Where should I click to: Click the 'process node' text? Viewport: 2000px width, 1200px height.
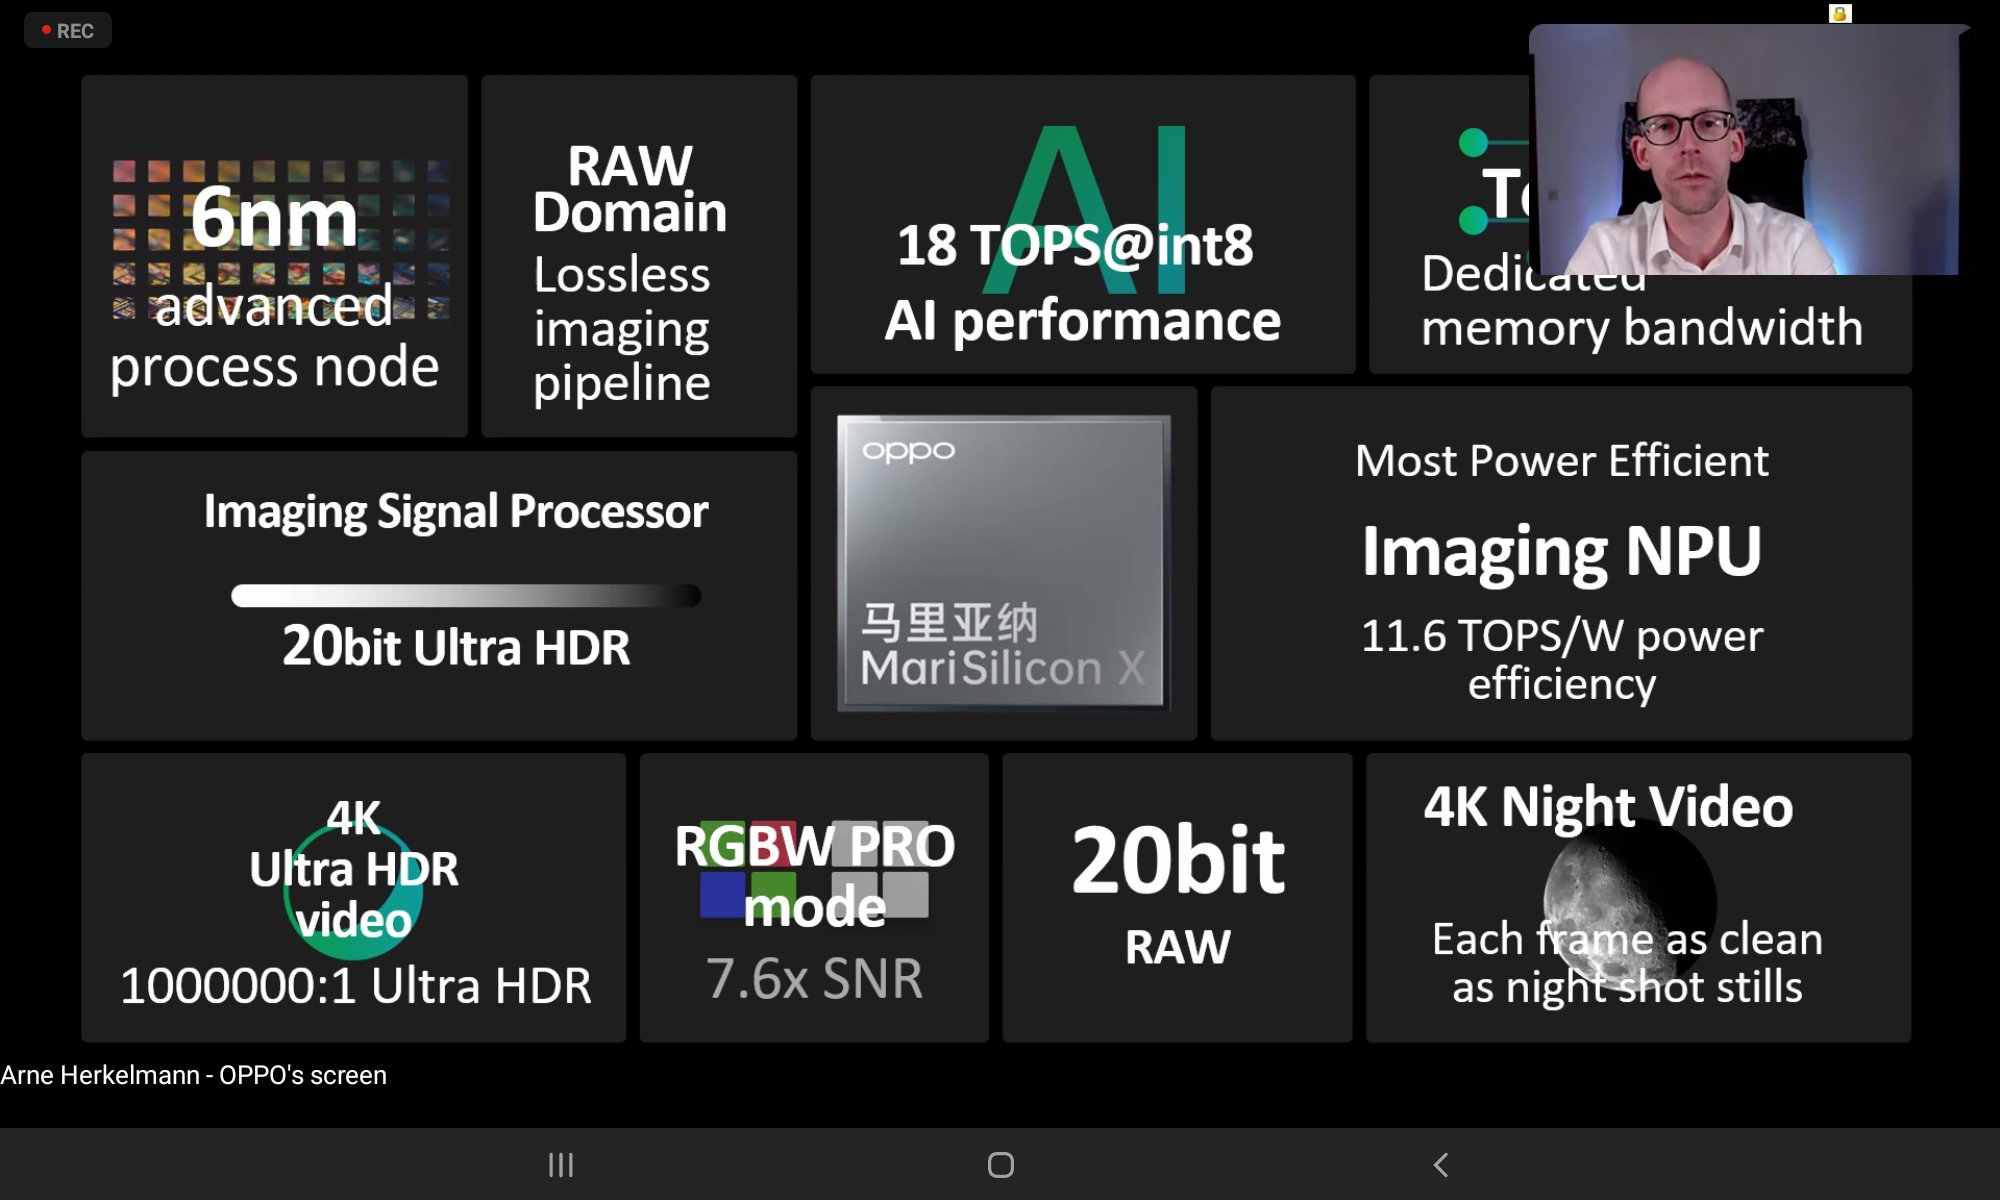point(274,367)
